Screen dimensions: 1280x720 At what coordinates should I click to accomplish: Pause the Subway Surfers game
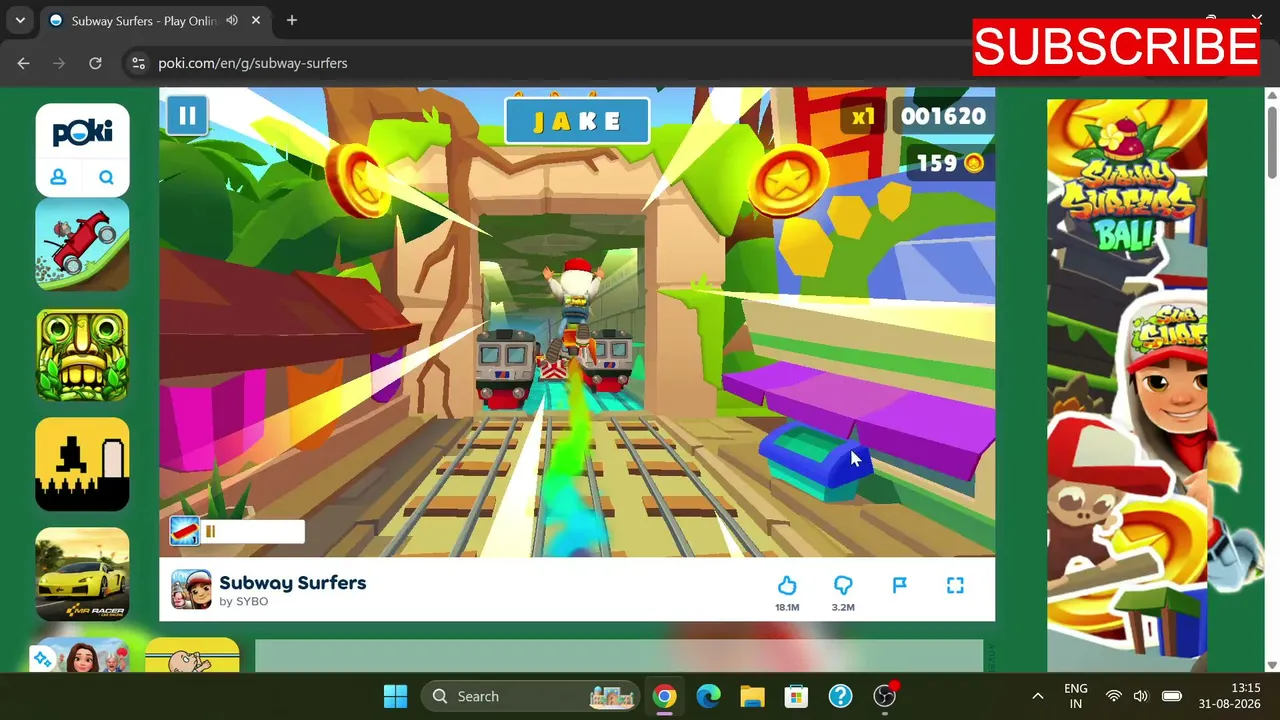coord(187,116)
